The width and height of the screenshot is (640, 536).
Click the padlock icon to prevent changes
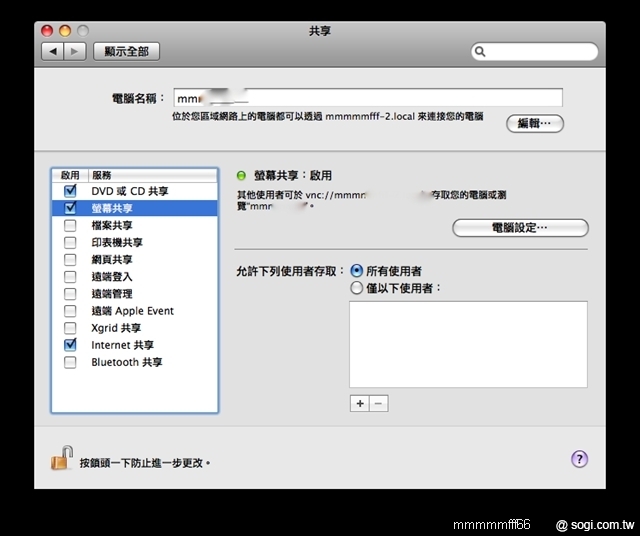tap(61, 459)
